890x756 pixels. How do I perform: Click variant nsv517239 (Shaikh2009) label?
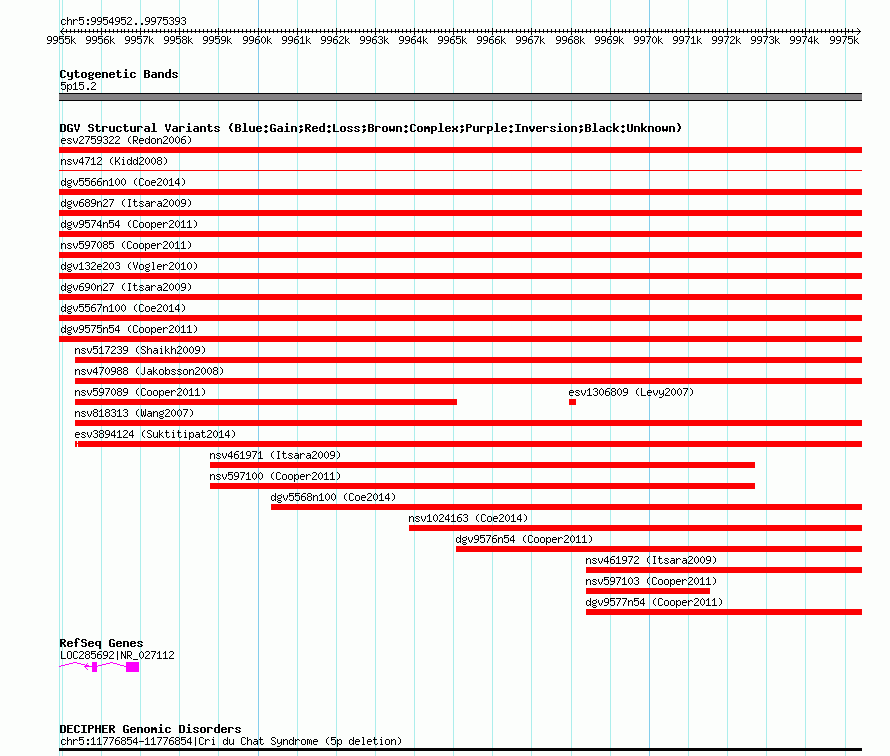tap(140, 350)
